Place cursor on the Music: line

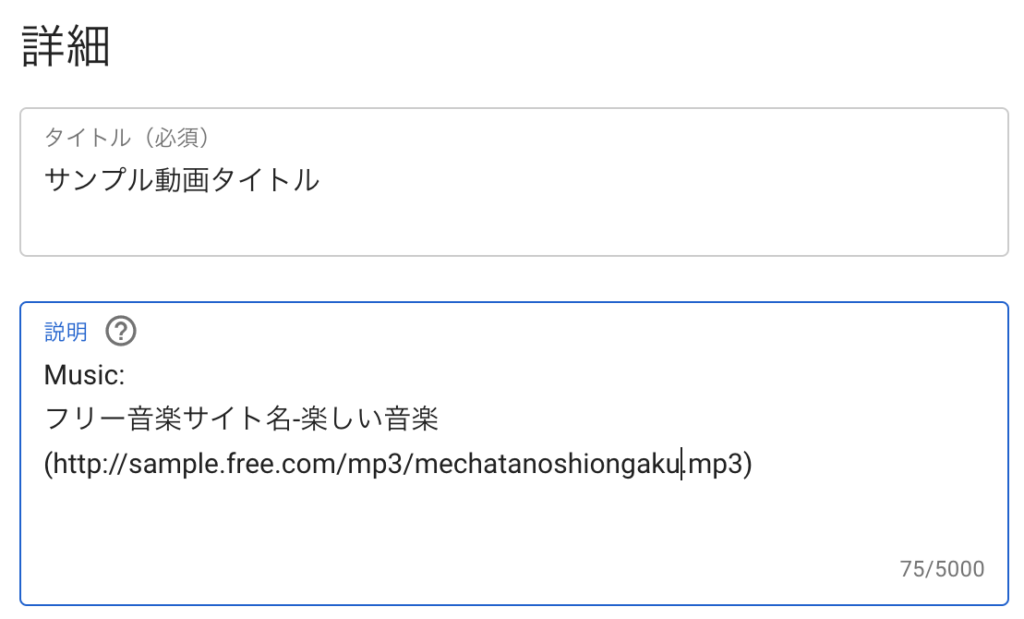pyautogui.click(x=84, y=375)
